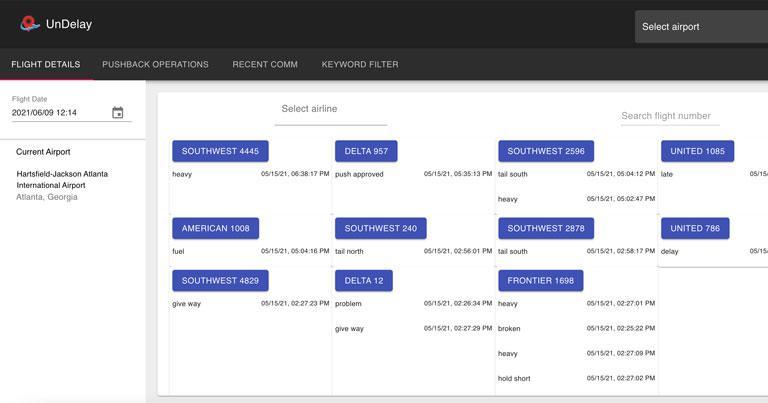
Task: Select the 'hold short' keyword entry
Action: [x=514, y=379]
